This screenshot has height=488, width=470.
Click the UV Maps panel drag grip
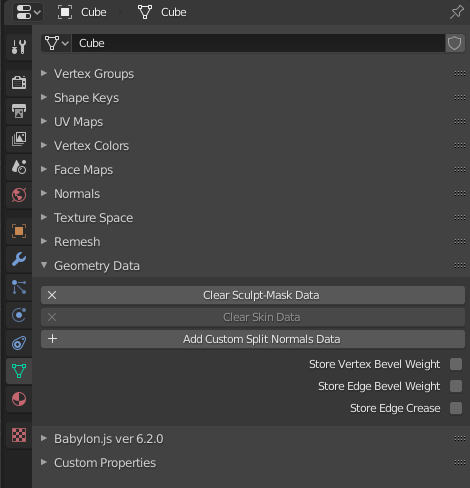click(460, 122)
